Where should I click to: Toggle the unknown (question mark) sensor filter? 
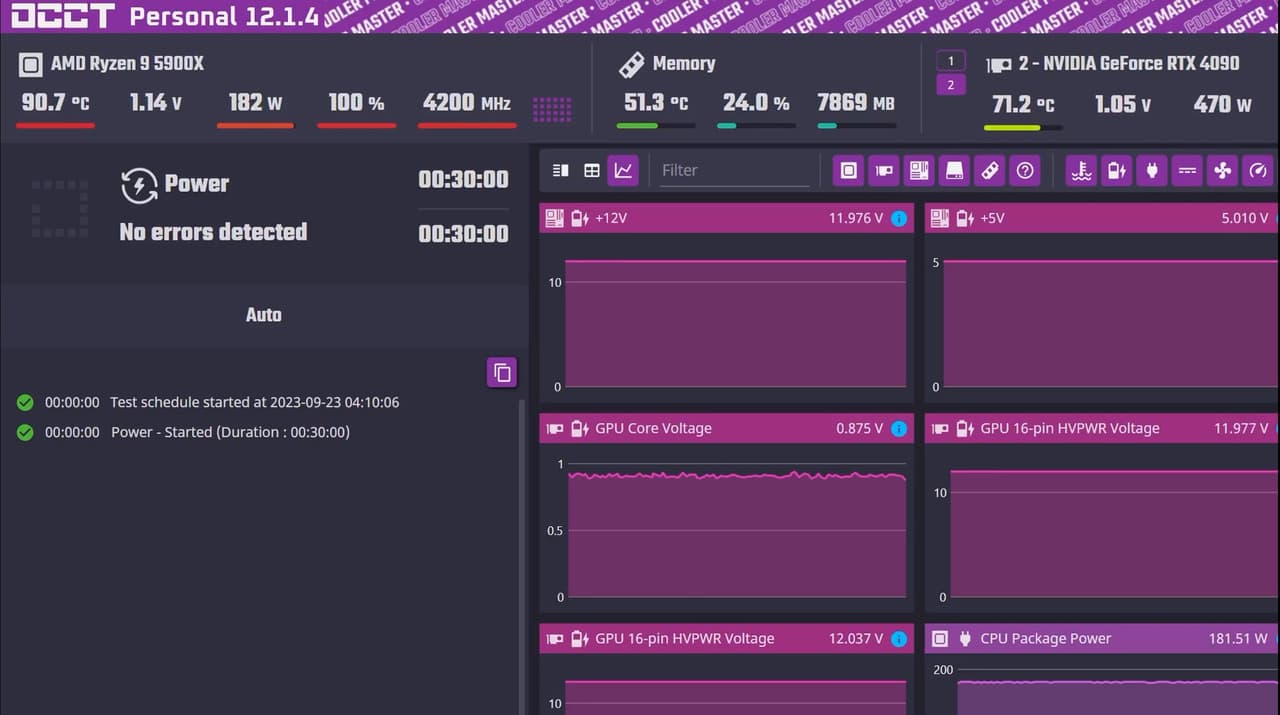coord(1024,170)
